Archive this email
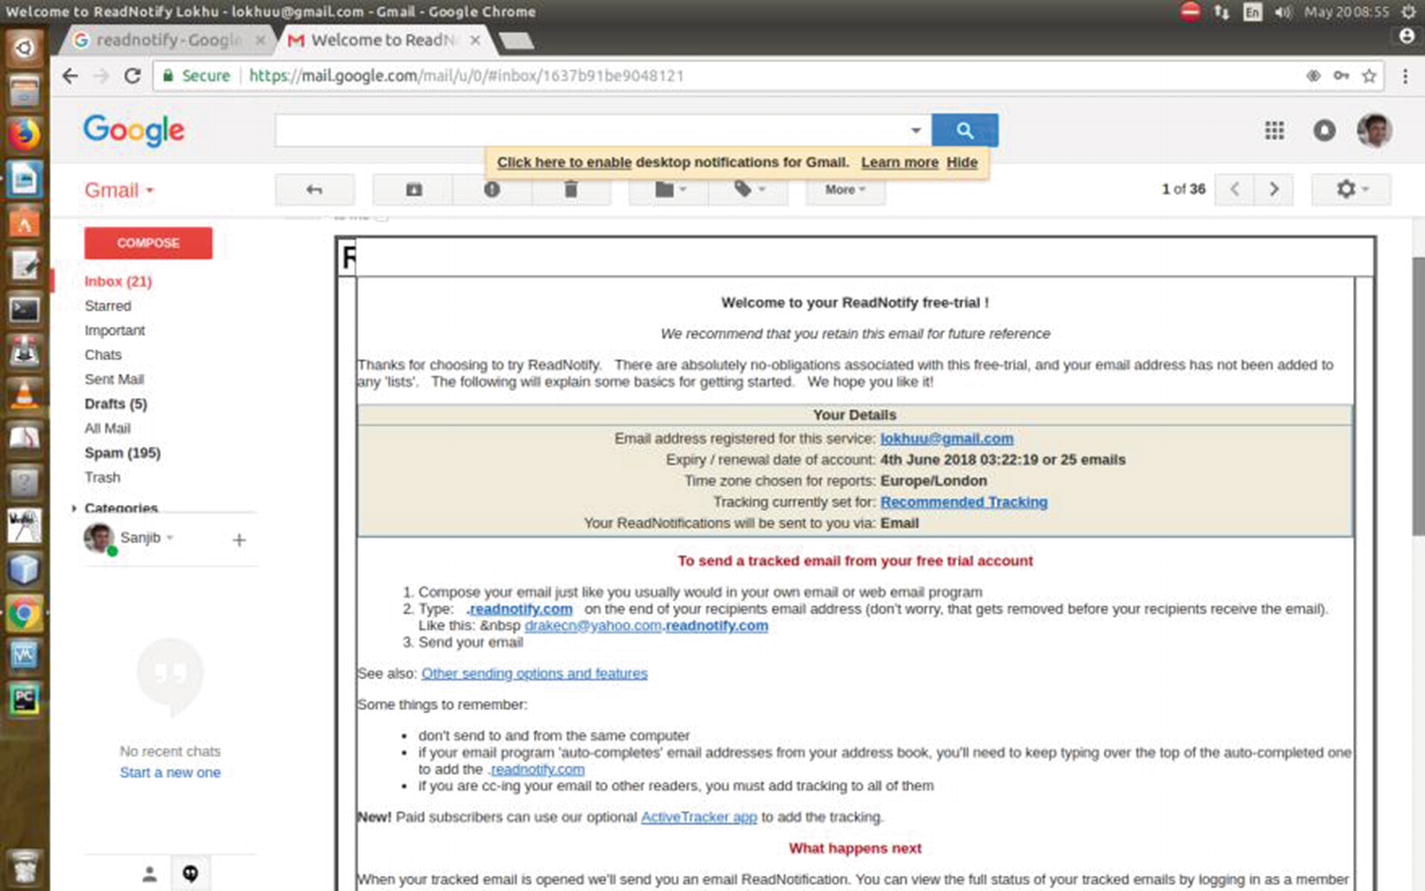Screen dimensions: 1425x891 413,189
